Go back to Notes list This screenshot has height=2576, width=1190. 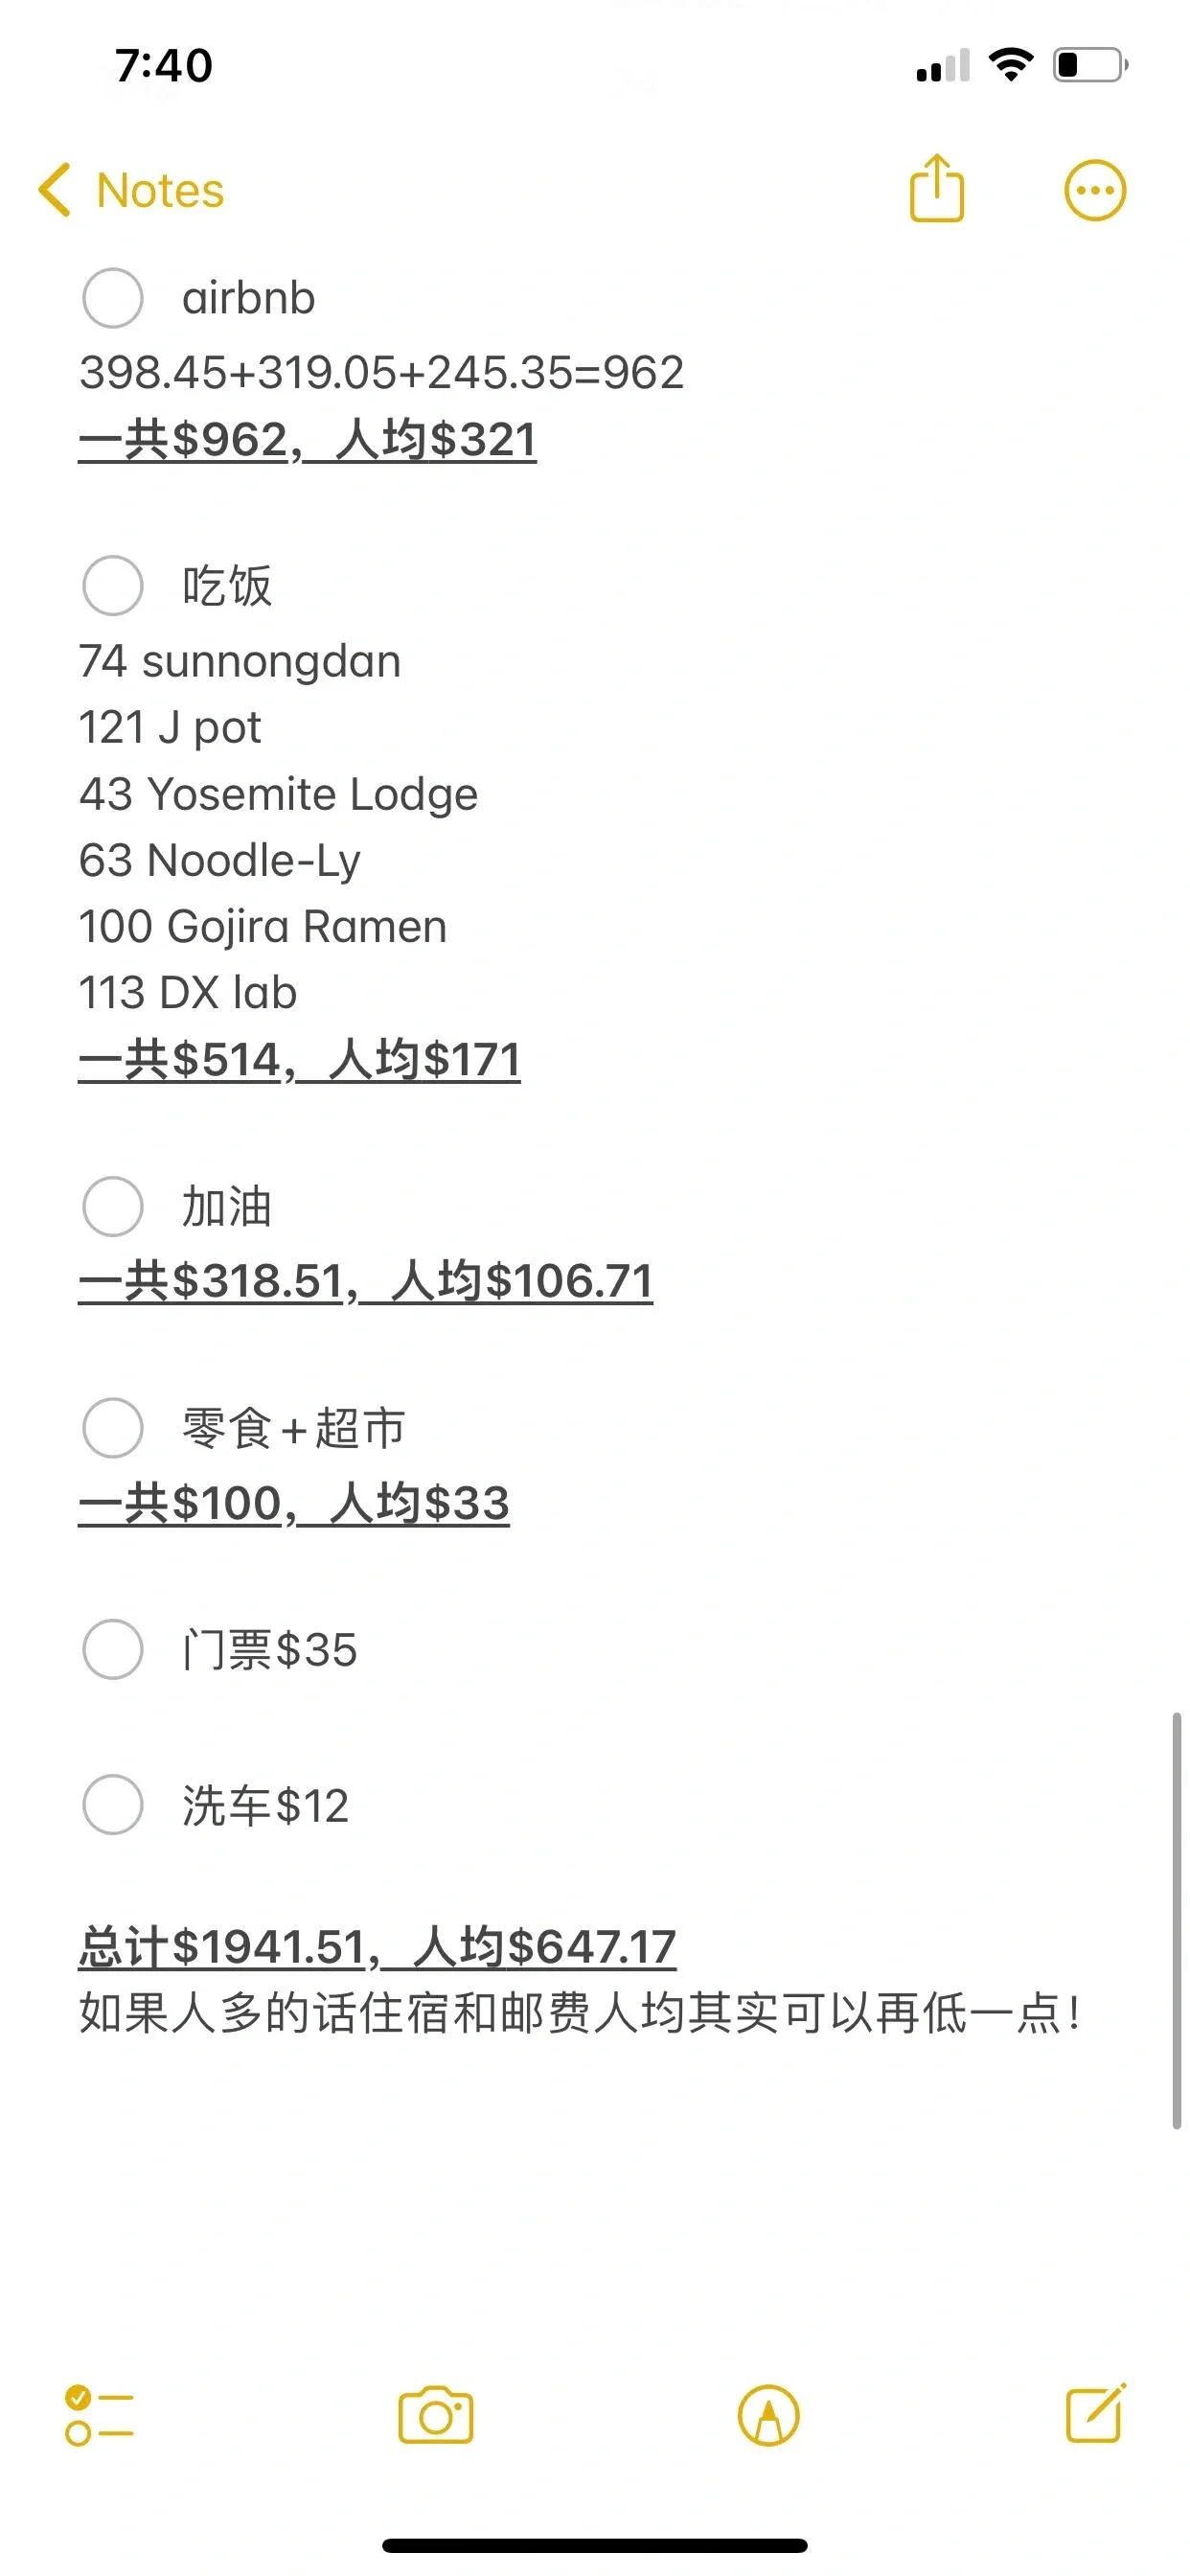(160, 190)
